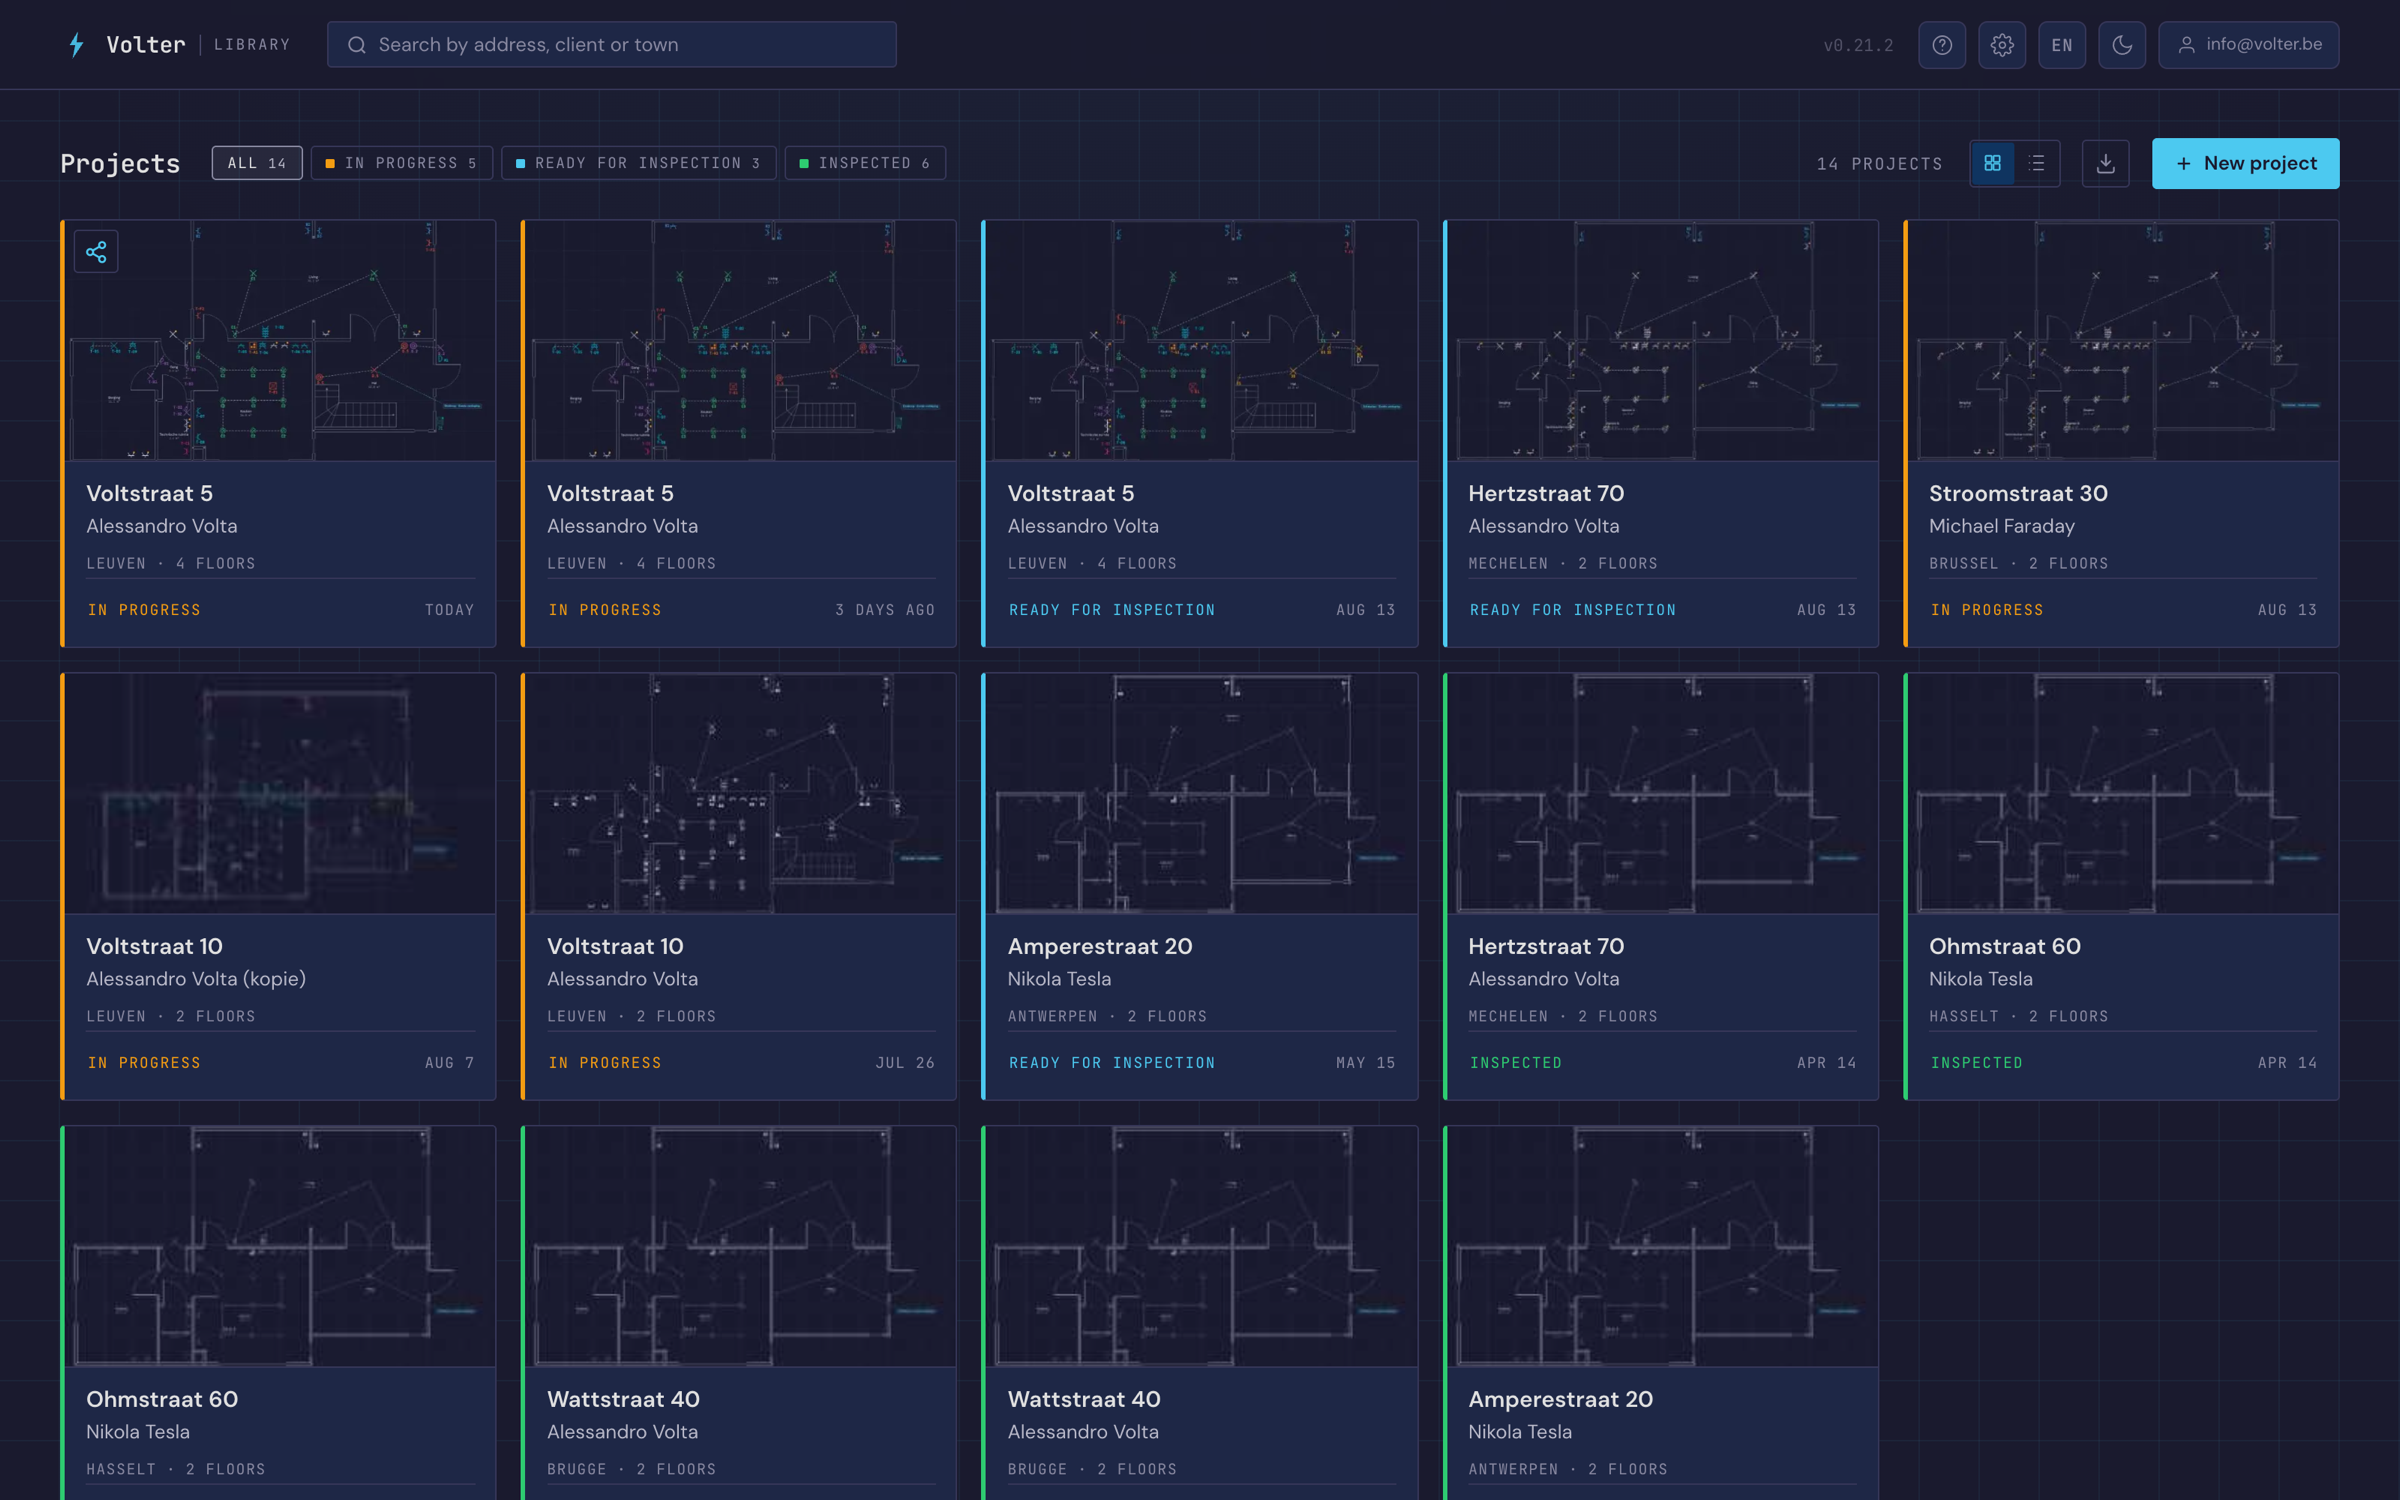Image resolution: width=2400 pixels, height=1500 pixels.
Task: Open the Voltstraat 5 card dated Aug 13
Action: point(1200,433)
